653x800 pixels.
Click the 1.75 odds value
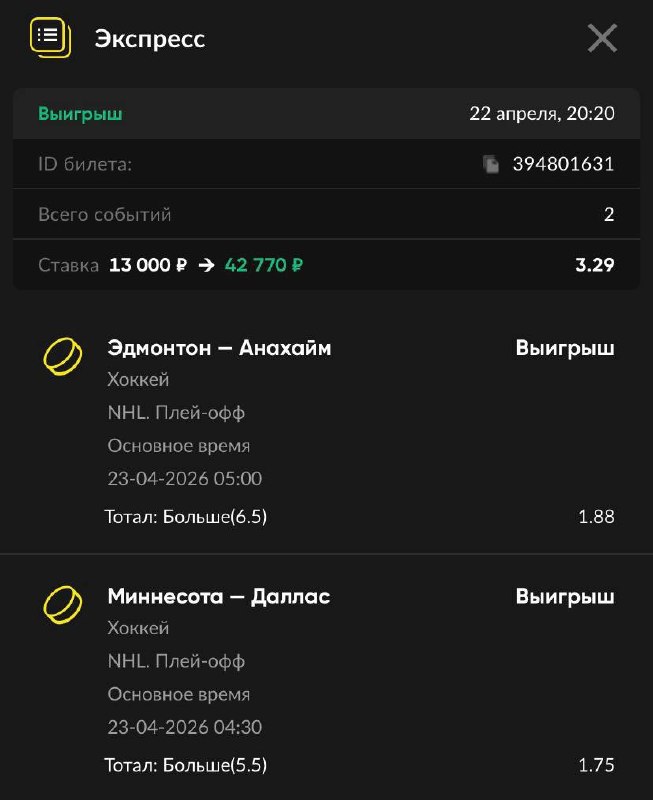tap(596, 766)
